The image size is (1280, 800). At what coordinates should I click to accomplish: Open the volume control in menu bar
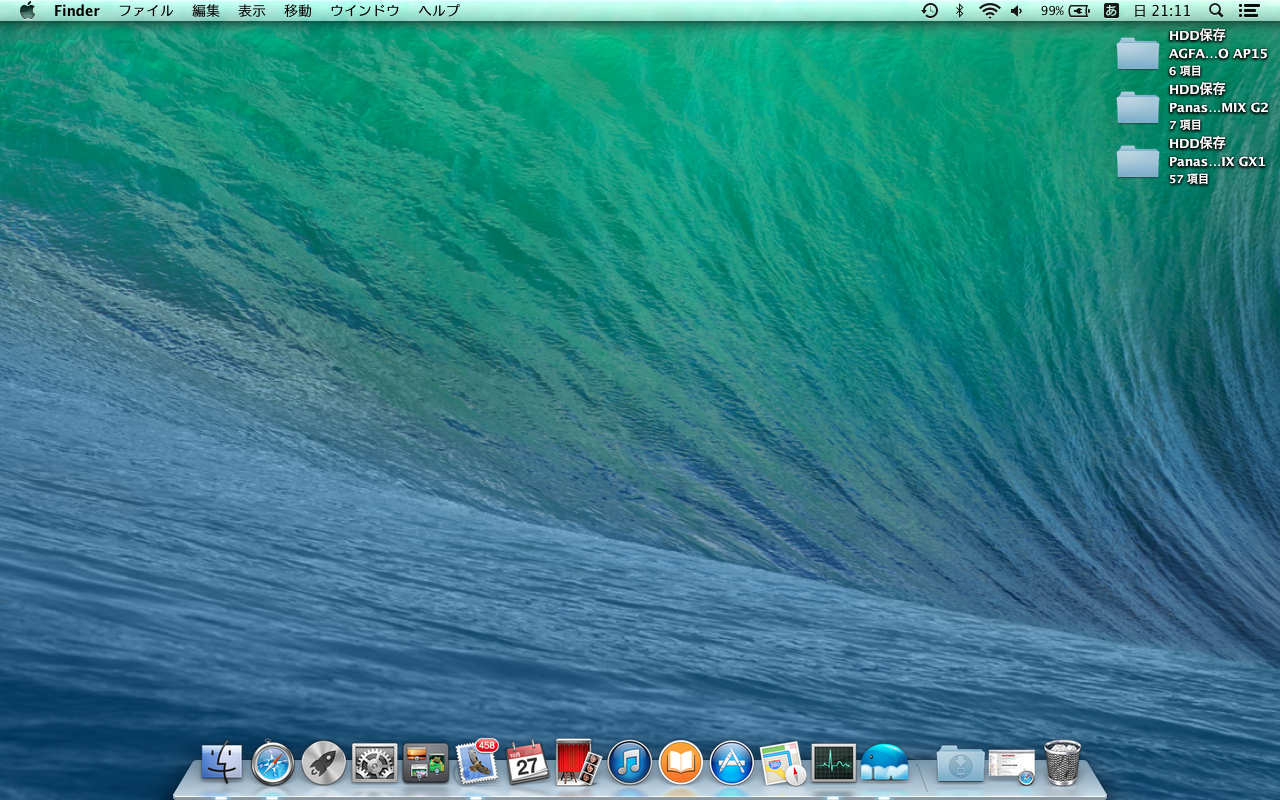coord(1017,11)
